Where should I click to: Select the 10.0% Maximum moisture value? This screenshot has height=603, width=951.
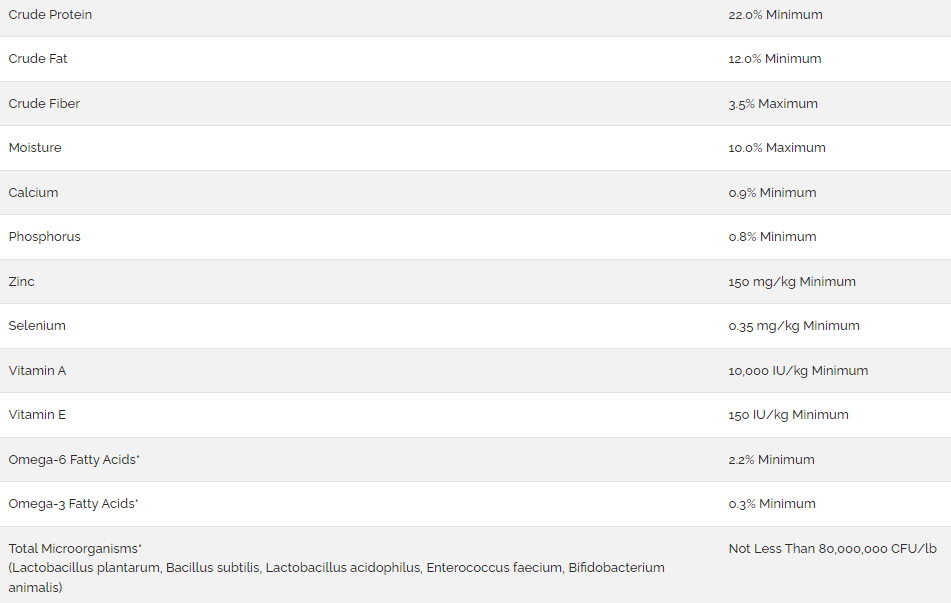pos(777,148)
